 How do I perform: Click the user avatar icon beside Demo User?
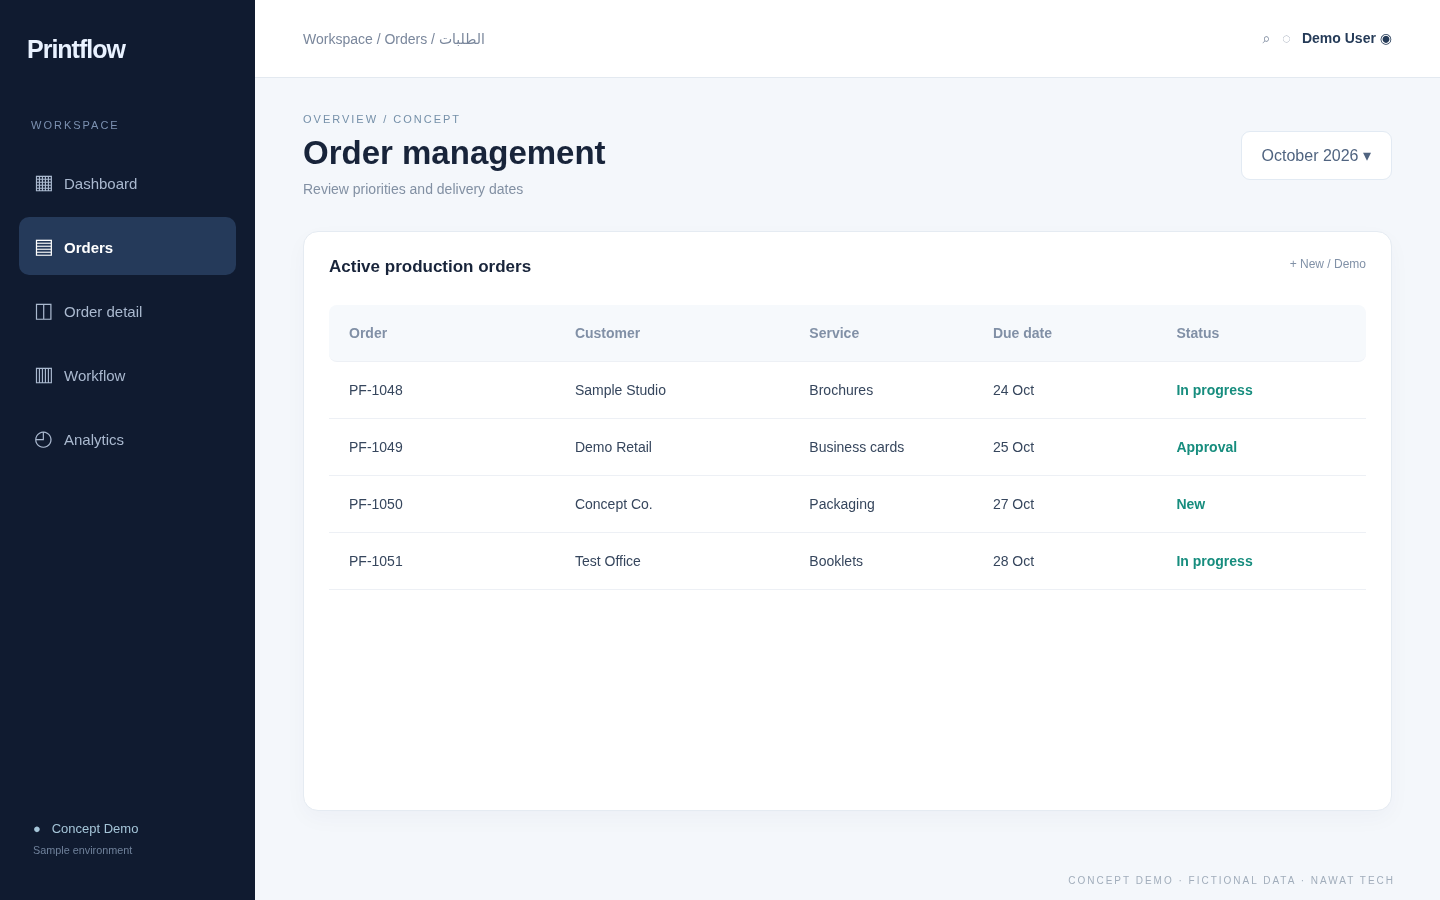1386,38
